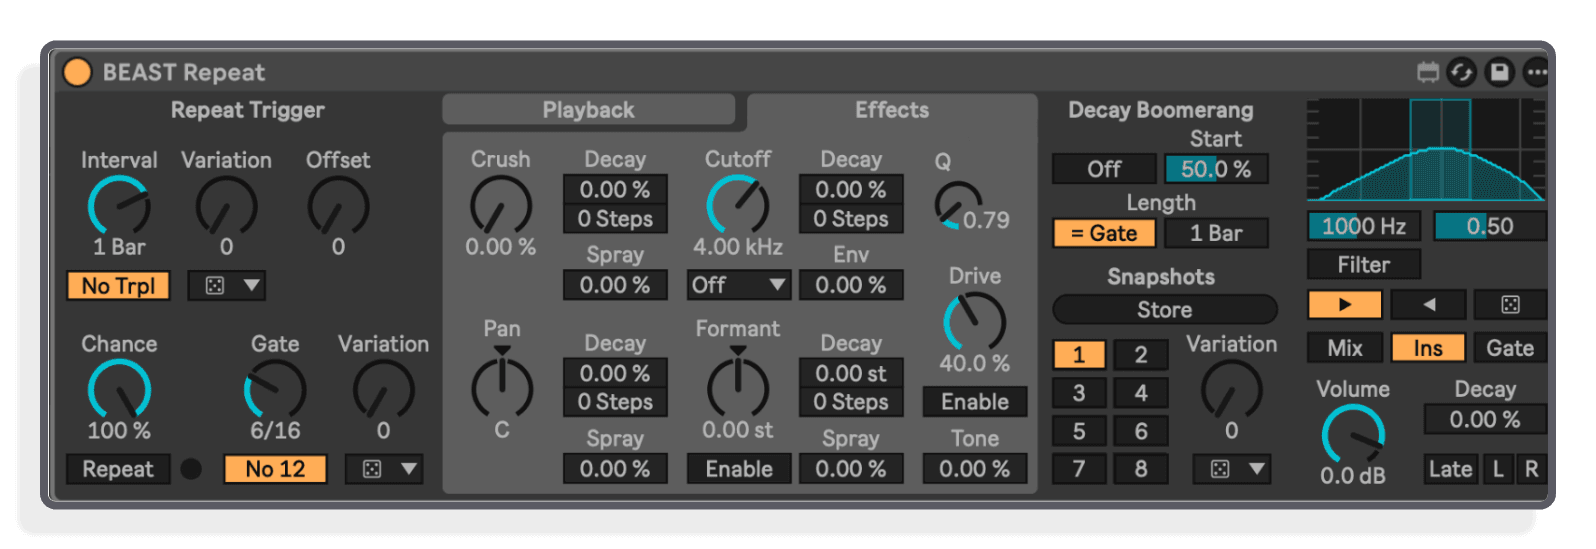Click the Cutoff knob
1596x549 pixels.
738,206
